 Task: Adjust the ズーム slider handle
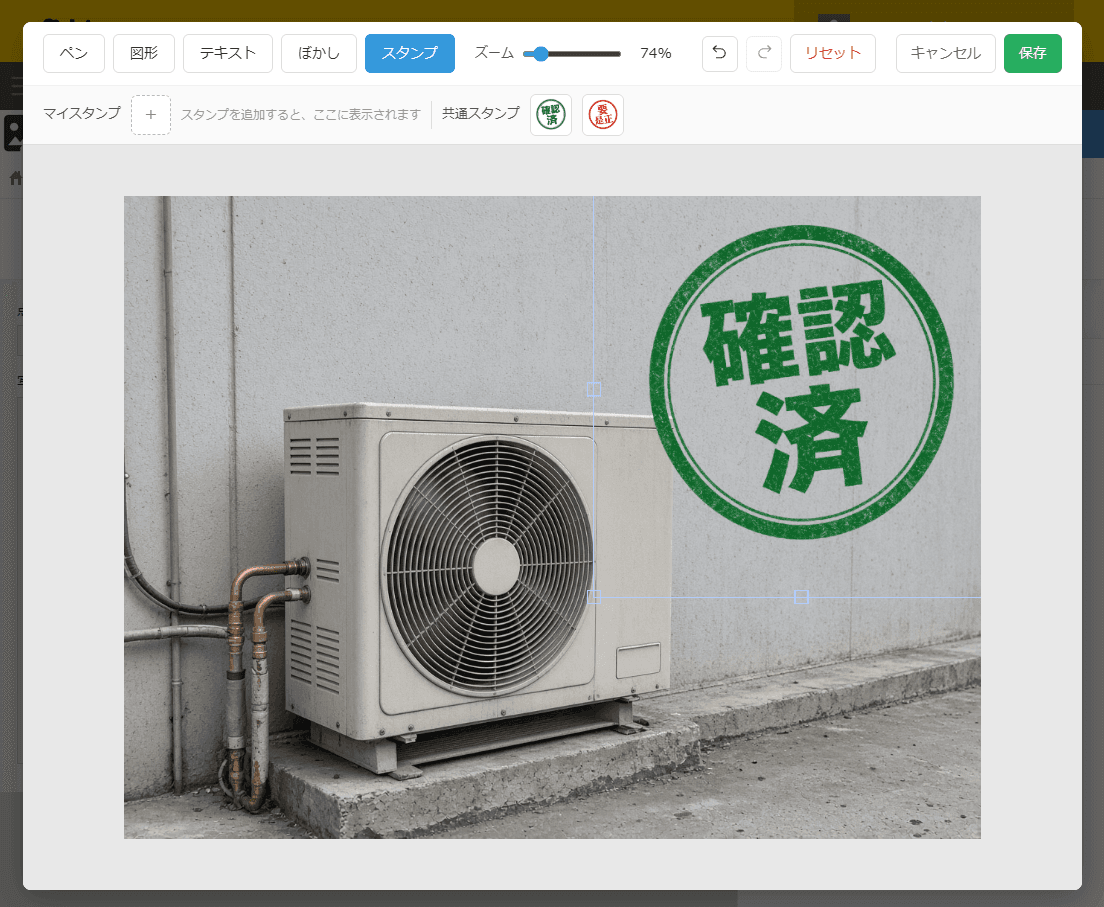(x=540, y=54)
